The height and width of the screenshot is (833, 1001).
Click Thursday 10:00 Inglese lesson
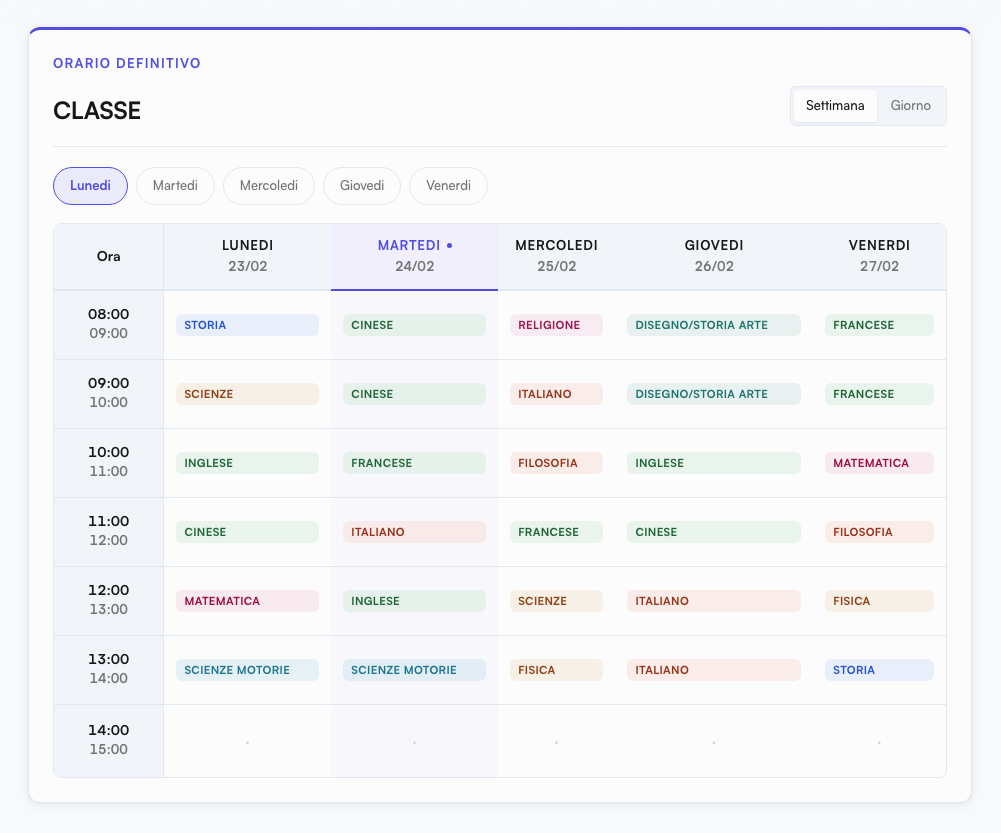point(713,463)
